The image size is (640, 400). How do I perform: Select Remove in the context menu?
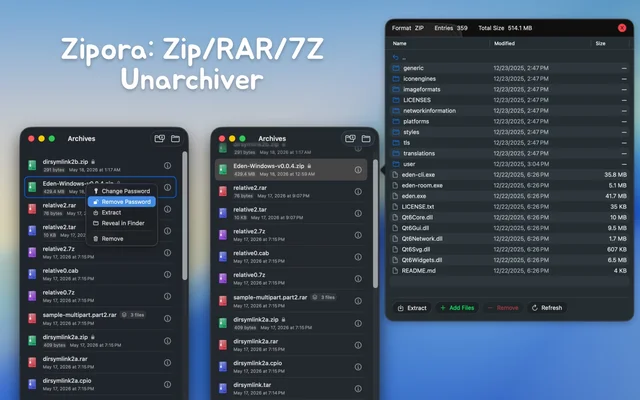coord(122,239)
